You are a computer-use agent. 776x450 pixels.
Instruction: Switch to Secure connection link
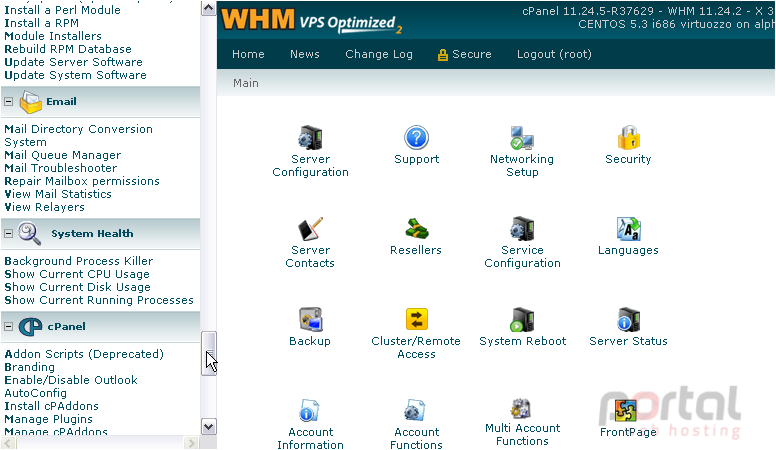pos(465,54)
